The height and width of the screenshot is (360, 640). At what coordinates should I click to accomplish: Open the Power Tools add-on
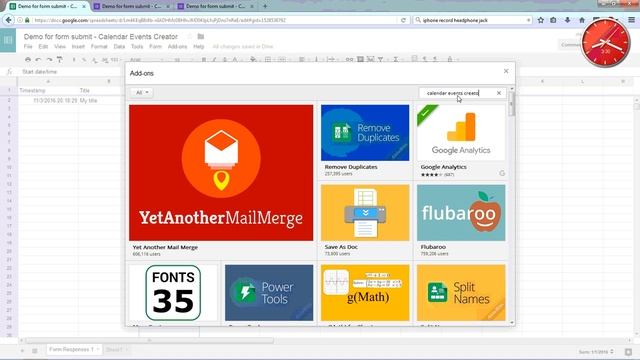pyautogui.click(x=269, y=293)
